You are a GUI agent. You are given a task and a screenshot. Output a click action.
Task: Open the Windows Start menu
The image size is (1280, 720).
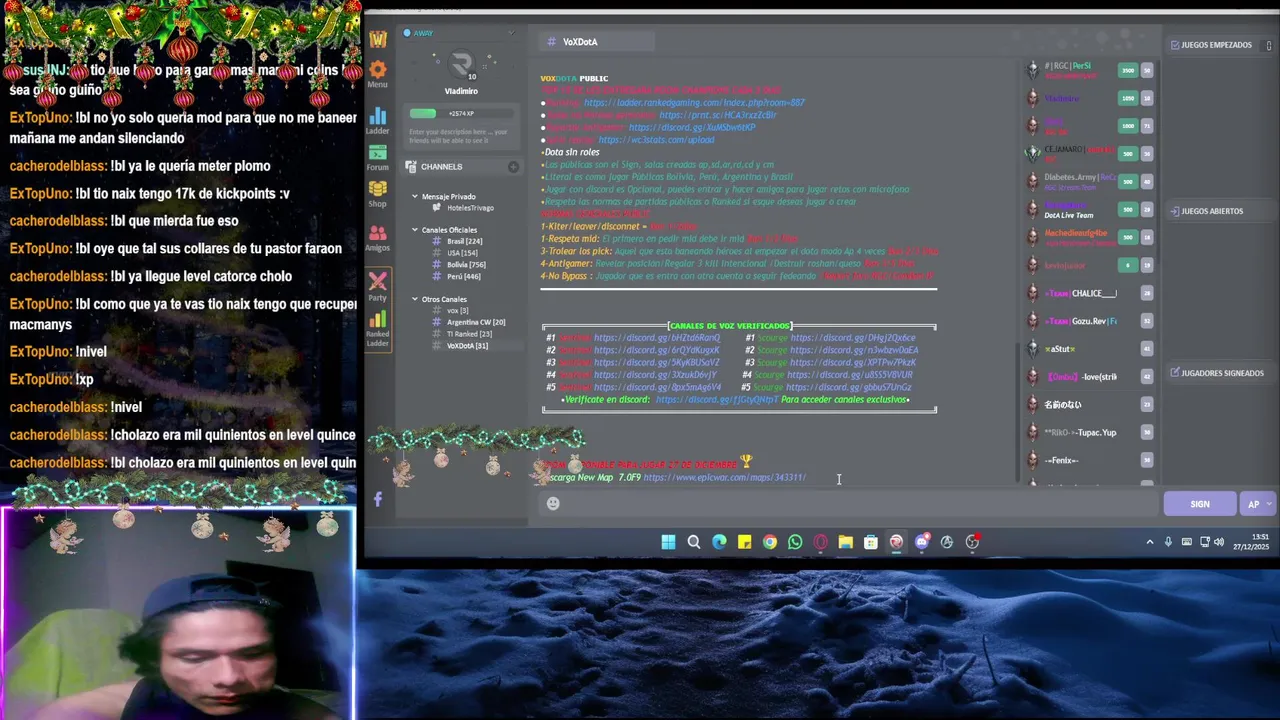[668, 542]
